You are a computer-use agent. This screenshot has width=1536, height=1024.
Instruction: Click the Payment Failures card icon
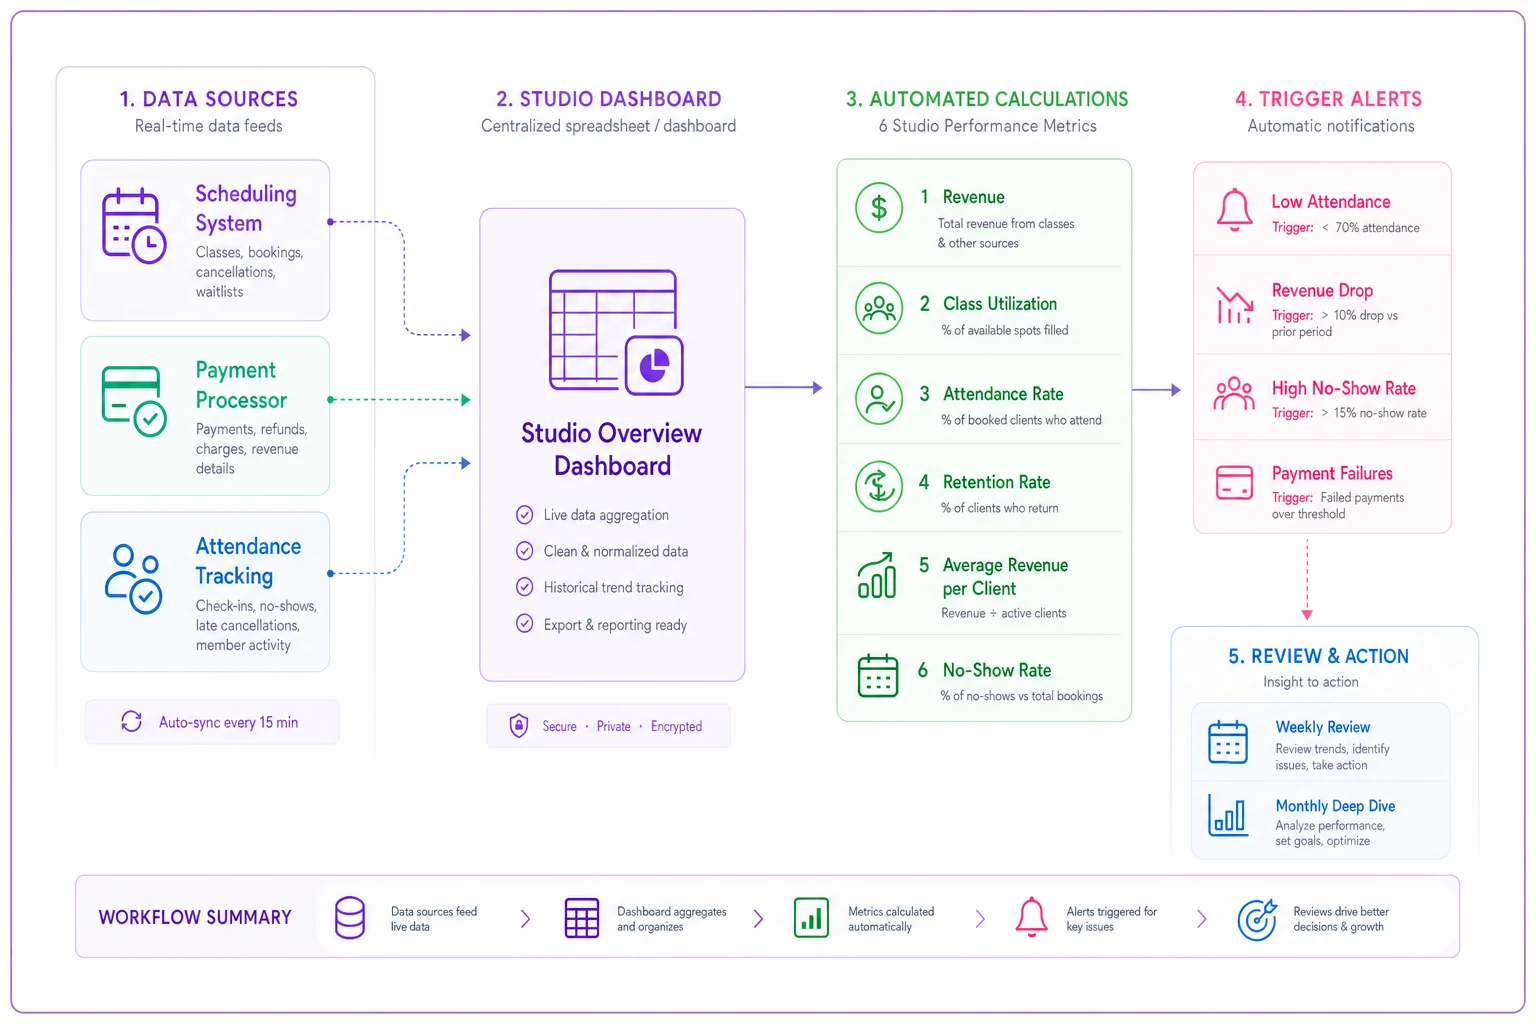[x=1235, y=482]
